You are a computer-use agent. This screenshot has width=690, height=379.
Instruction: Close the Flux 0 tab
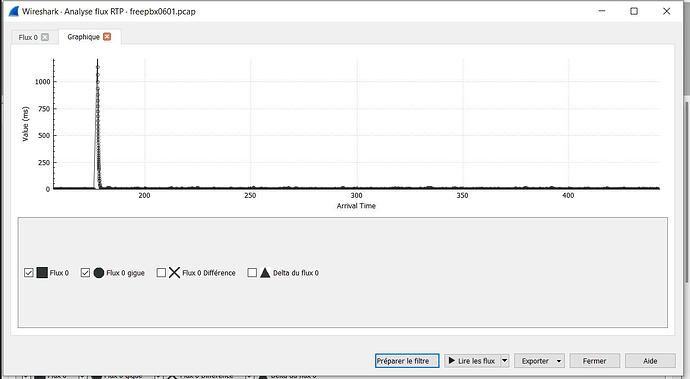click(45, 37)
